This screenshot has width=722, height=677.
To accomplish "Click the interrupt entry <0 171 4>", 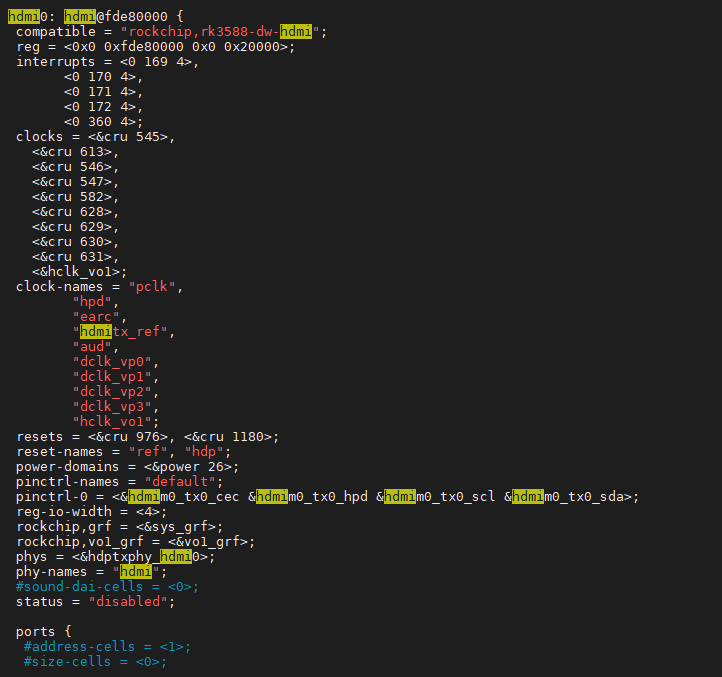I will click(x=100, y=92).
